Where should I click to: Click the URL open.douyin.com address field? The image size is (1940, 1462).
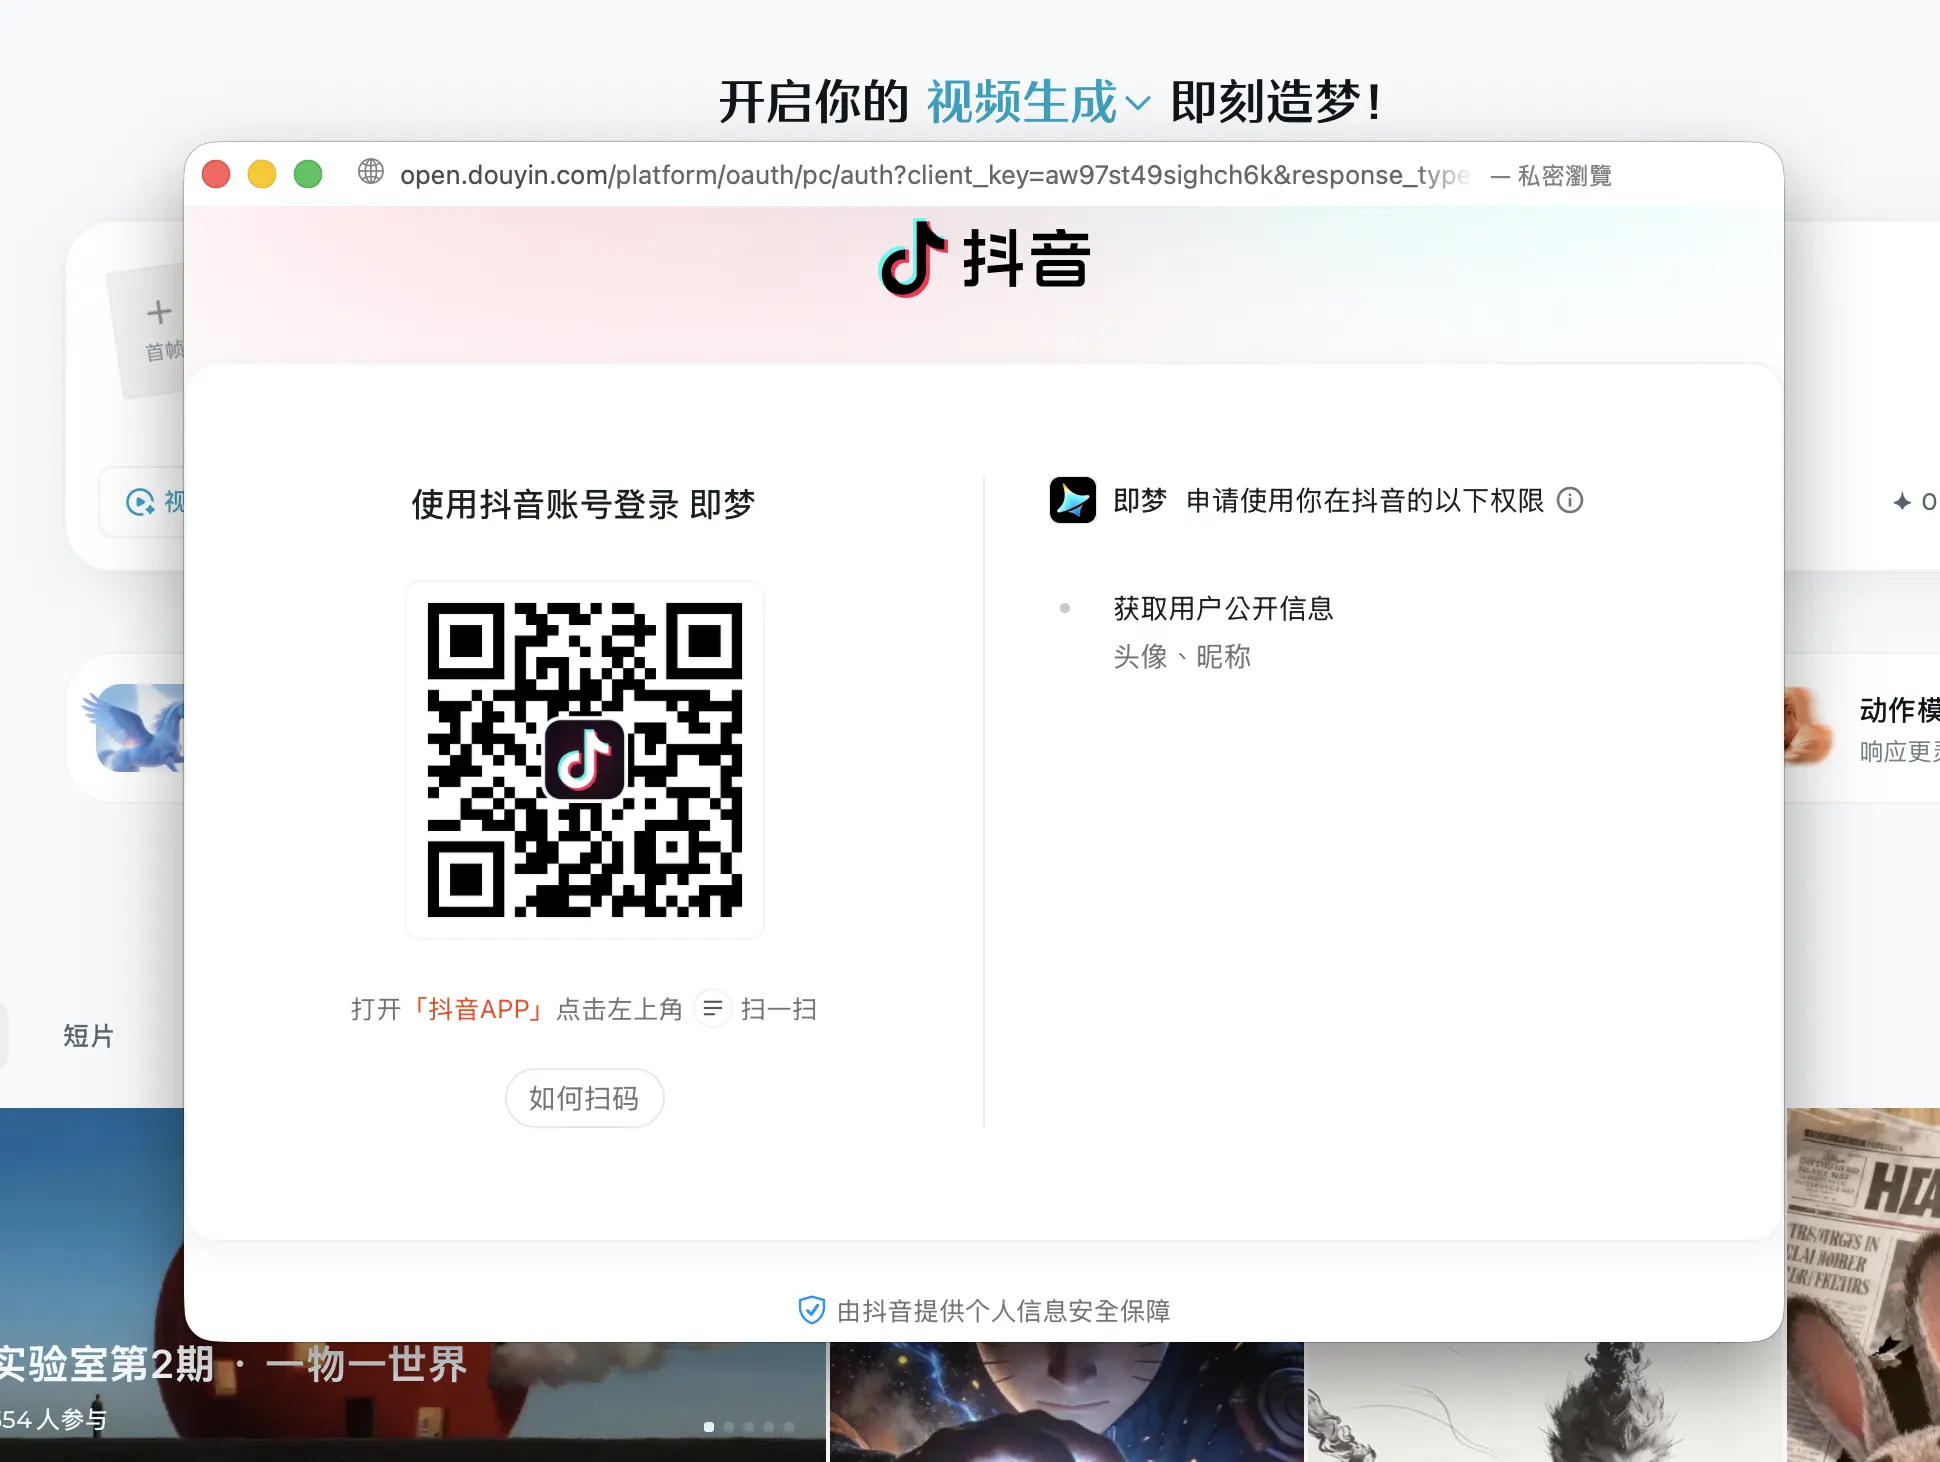click(x=935, y=175)
